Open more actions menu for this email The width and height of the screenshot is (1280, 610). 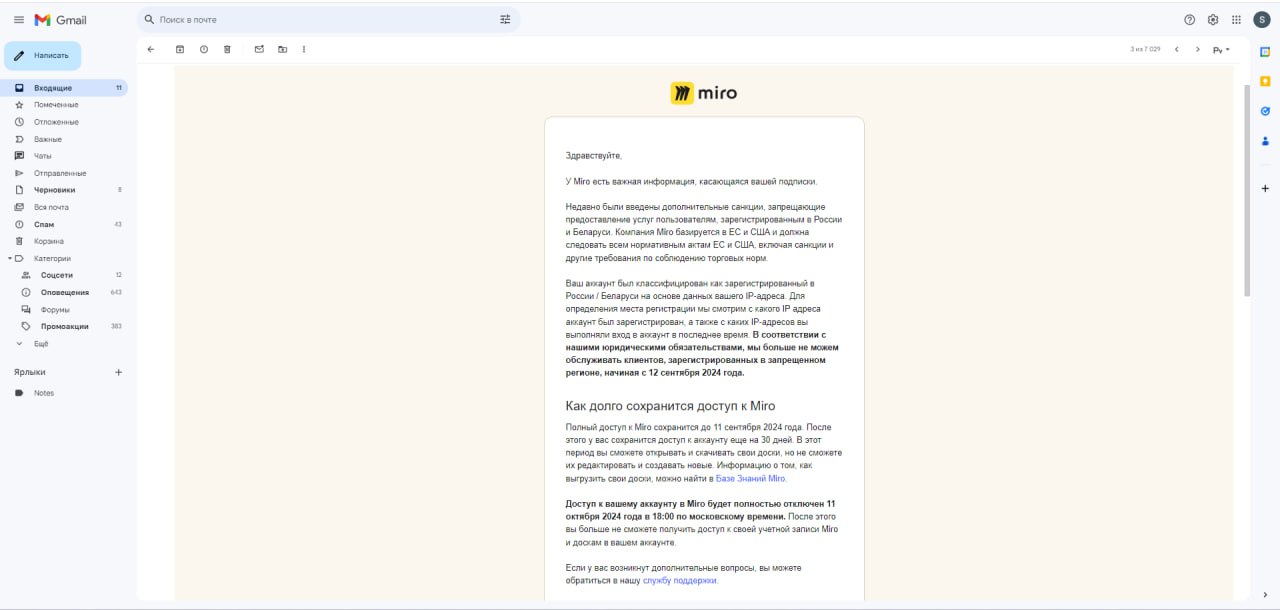click(x=303, y=48)
